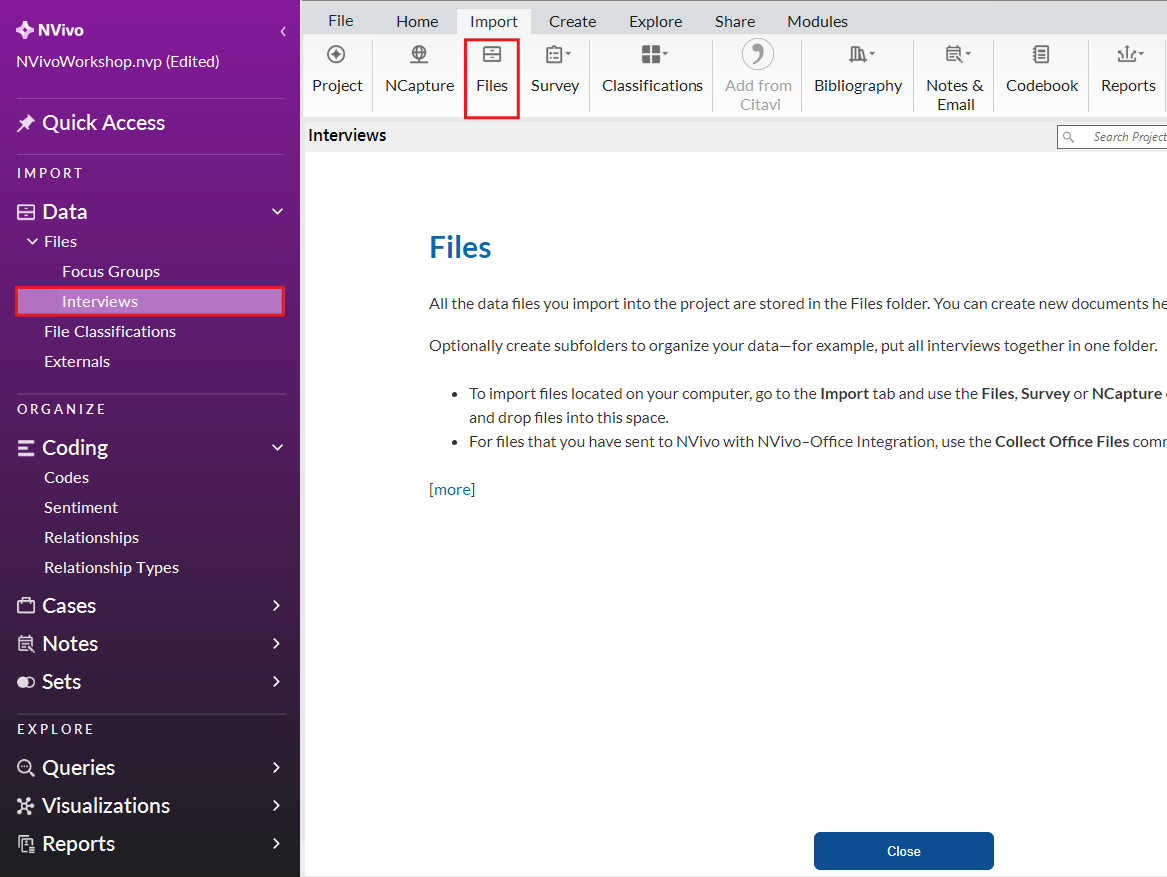Click the Visualizations section icon
This screenshot has height=877, width=1167.
click(x=26, y=806)
